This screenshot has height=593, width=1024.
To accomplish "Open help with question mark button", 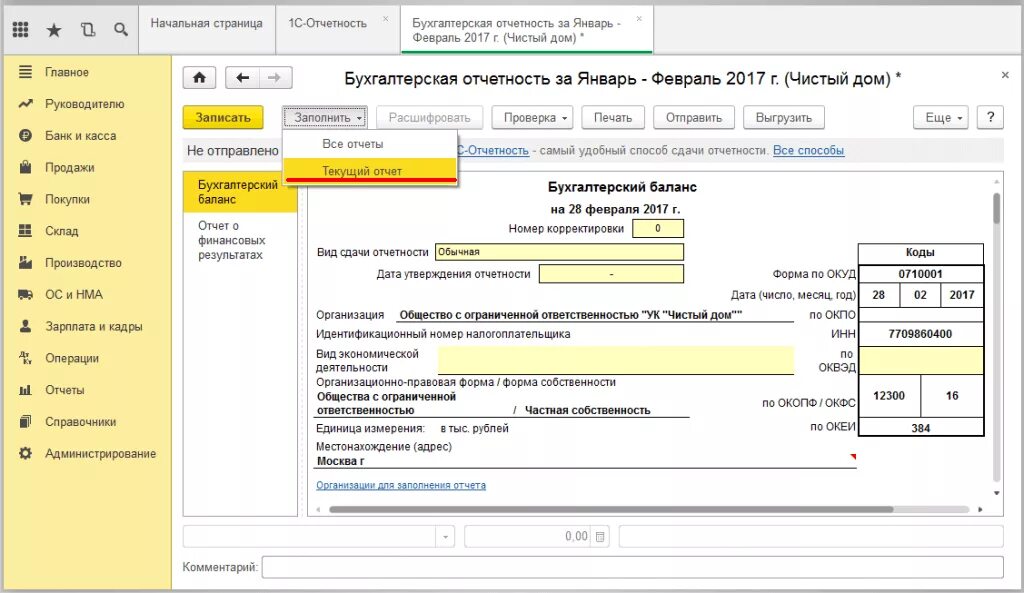I will 990,118.
